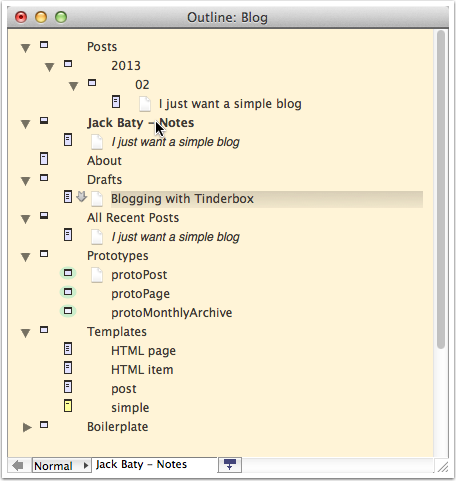Click the green prototype icon for protoPost

[x=68, y=273]
